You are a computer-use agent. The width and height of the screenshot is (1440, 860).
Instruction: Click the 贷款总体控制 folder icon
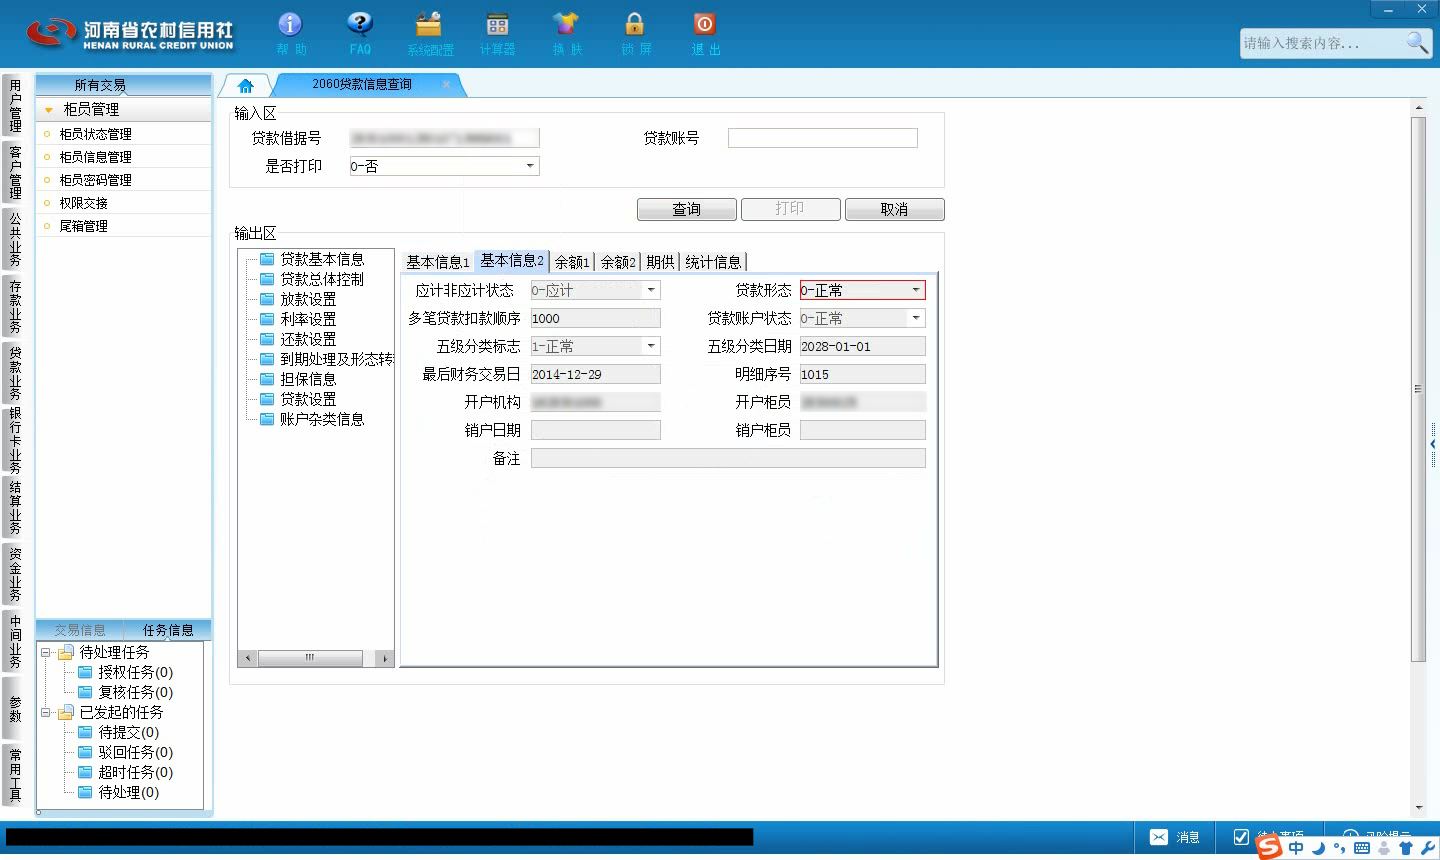tap(267, 279)
